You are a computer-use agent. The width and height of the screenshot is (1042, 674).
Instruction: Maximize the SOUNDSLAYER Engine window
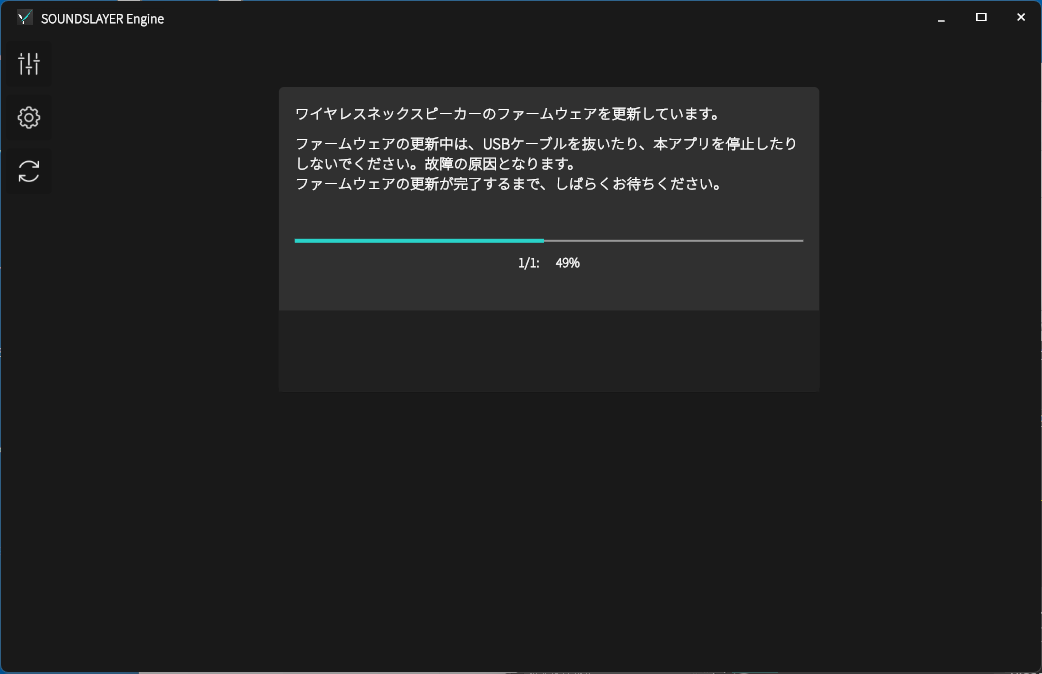[981, 18]
